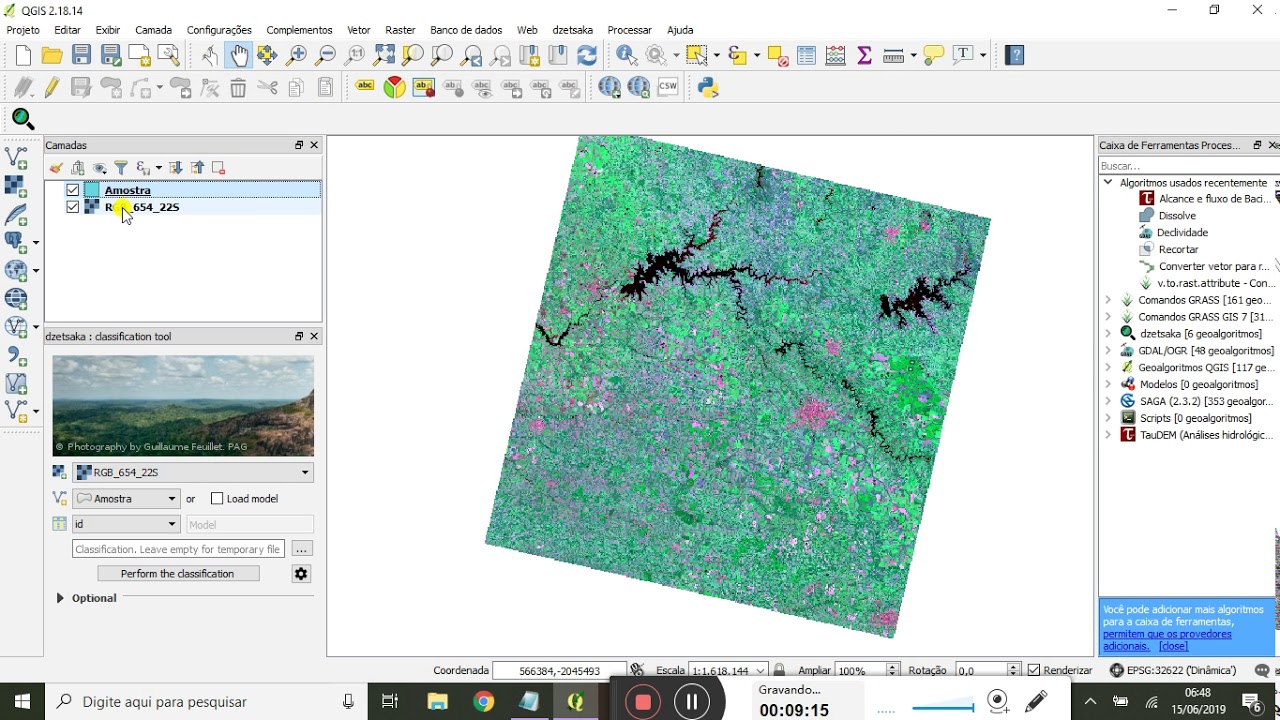The width and height of the screenshot is (1280, 720).
Task: Activate the Identify Features tool
Action: pyautogui.click(x=627, y=56)
